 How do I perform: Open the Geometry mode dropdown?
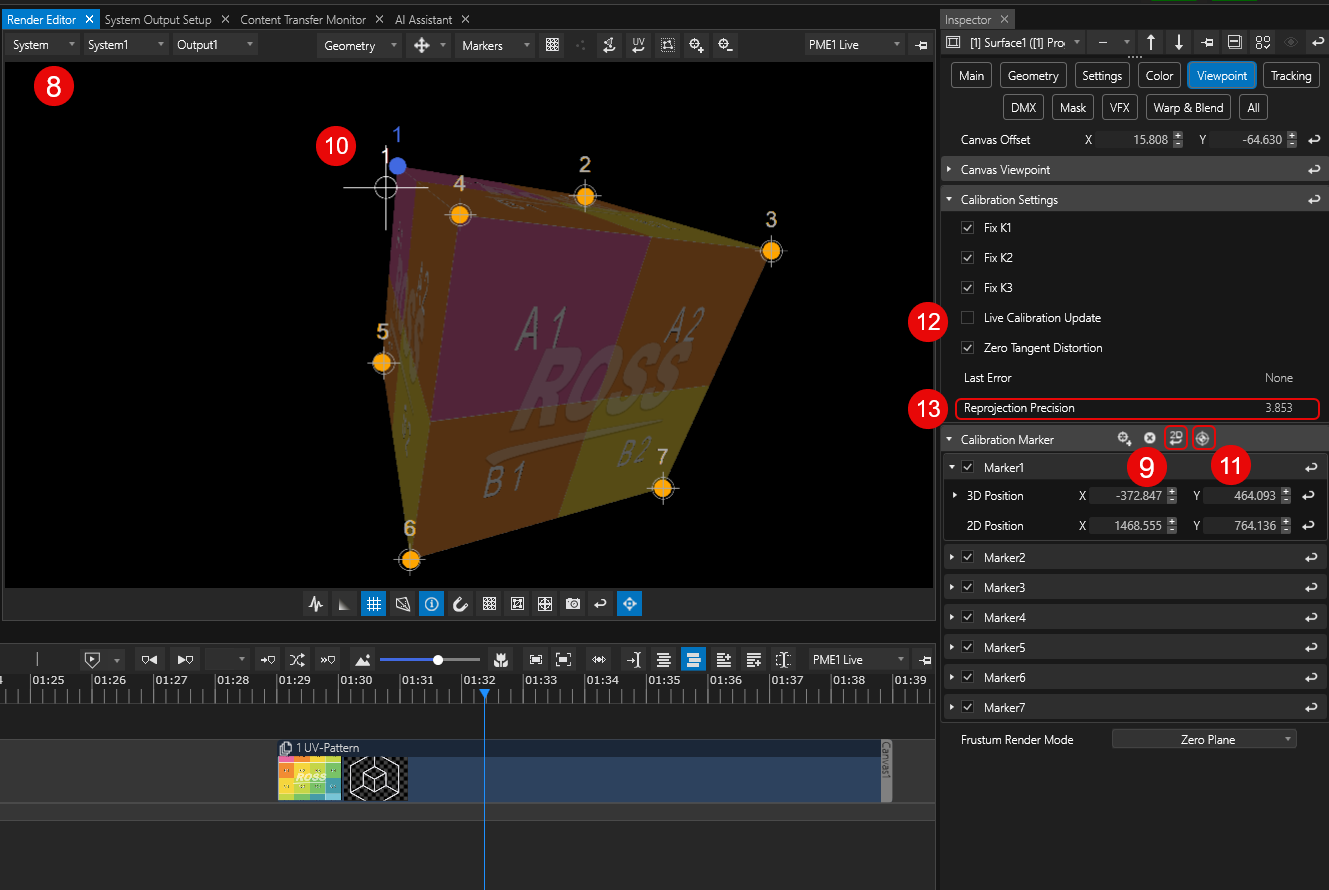(x=359, y=45)
